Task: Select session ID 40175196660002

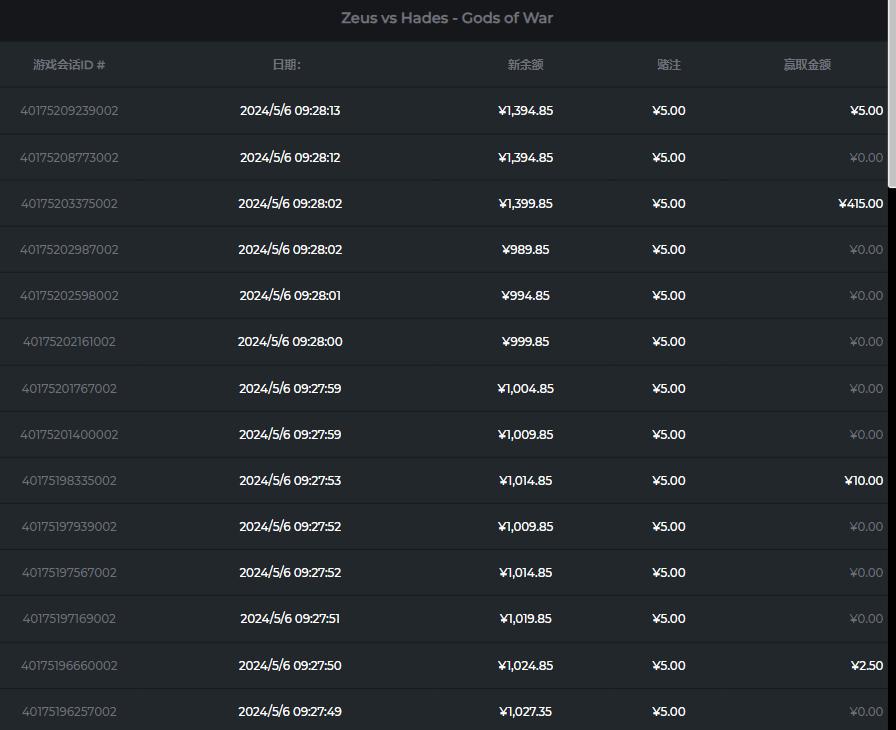Action: (69, 665)
